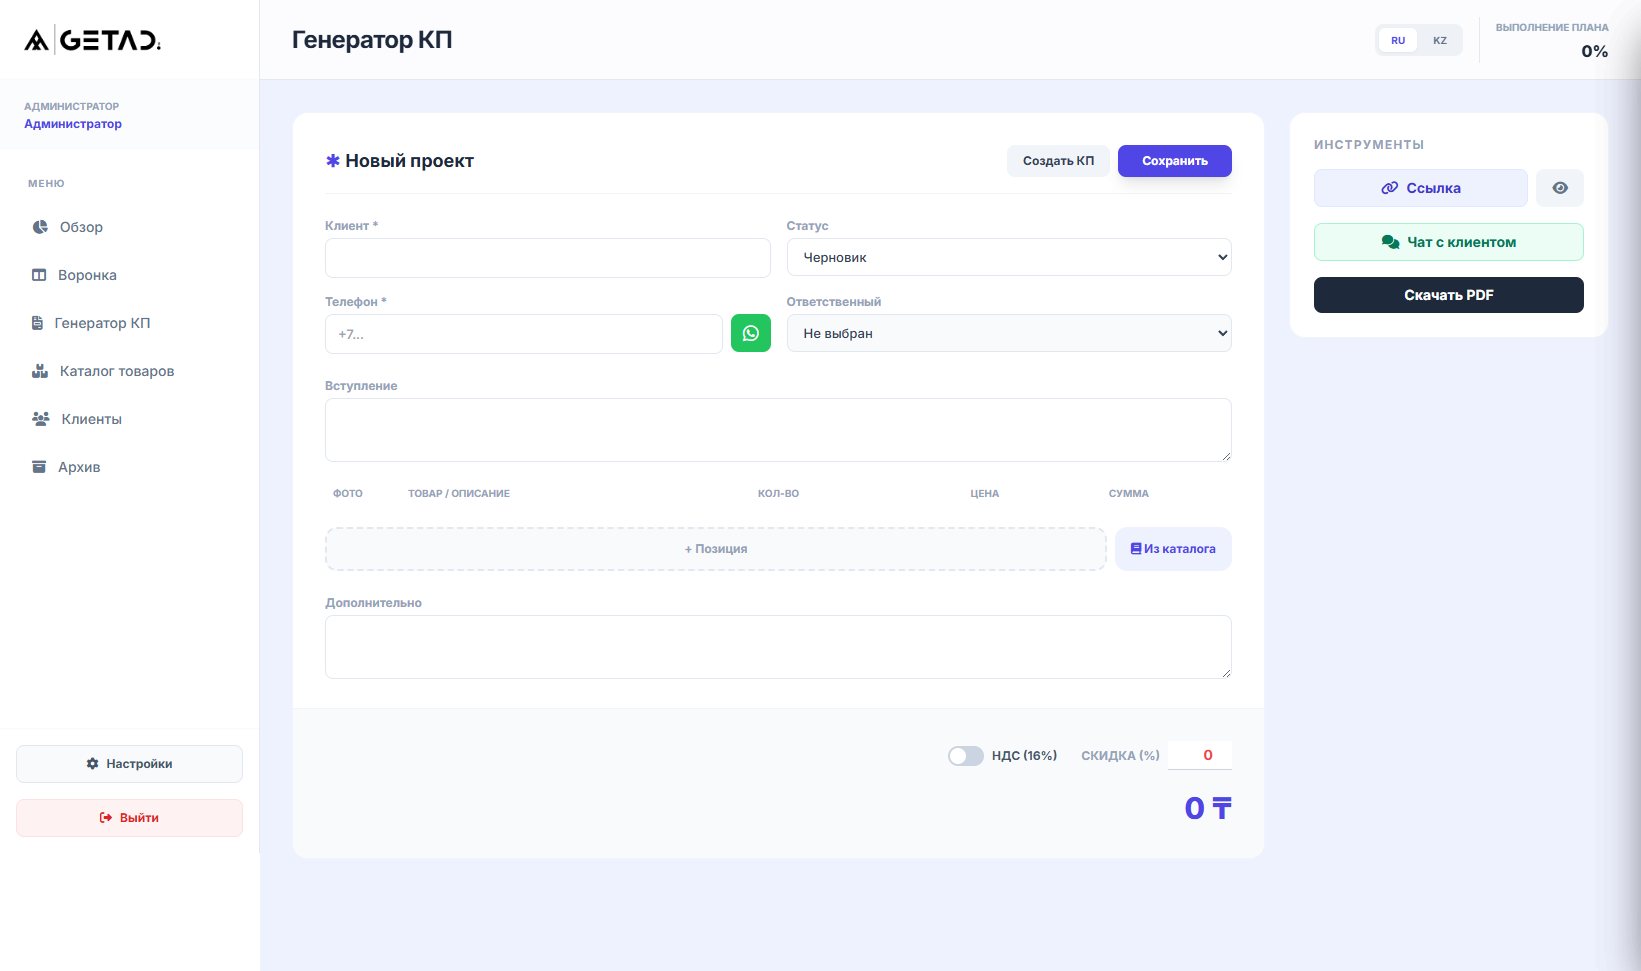This screenshot has height=971, width=1641.
Task: Select RU language tab
Action: (x=1397, y=40)
